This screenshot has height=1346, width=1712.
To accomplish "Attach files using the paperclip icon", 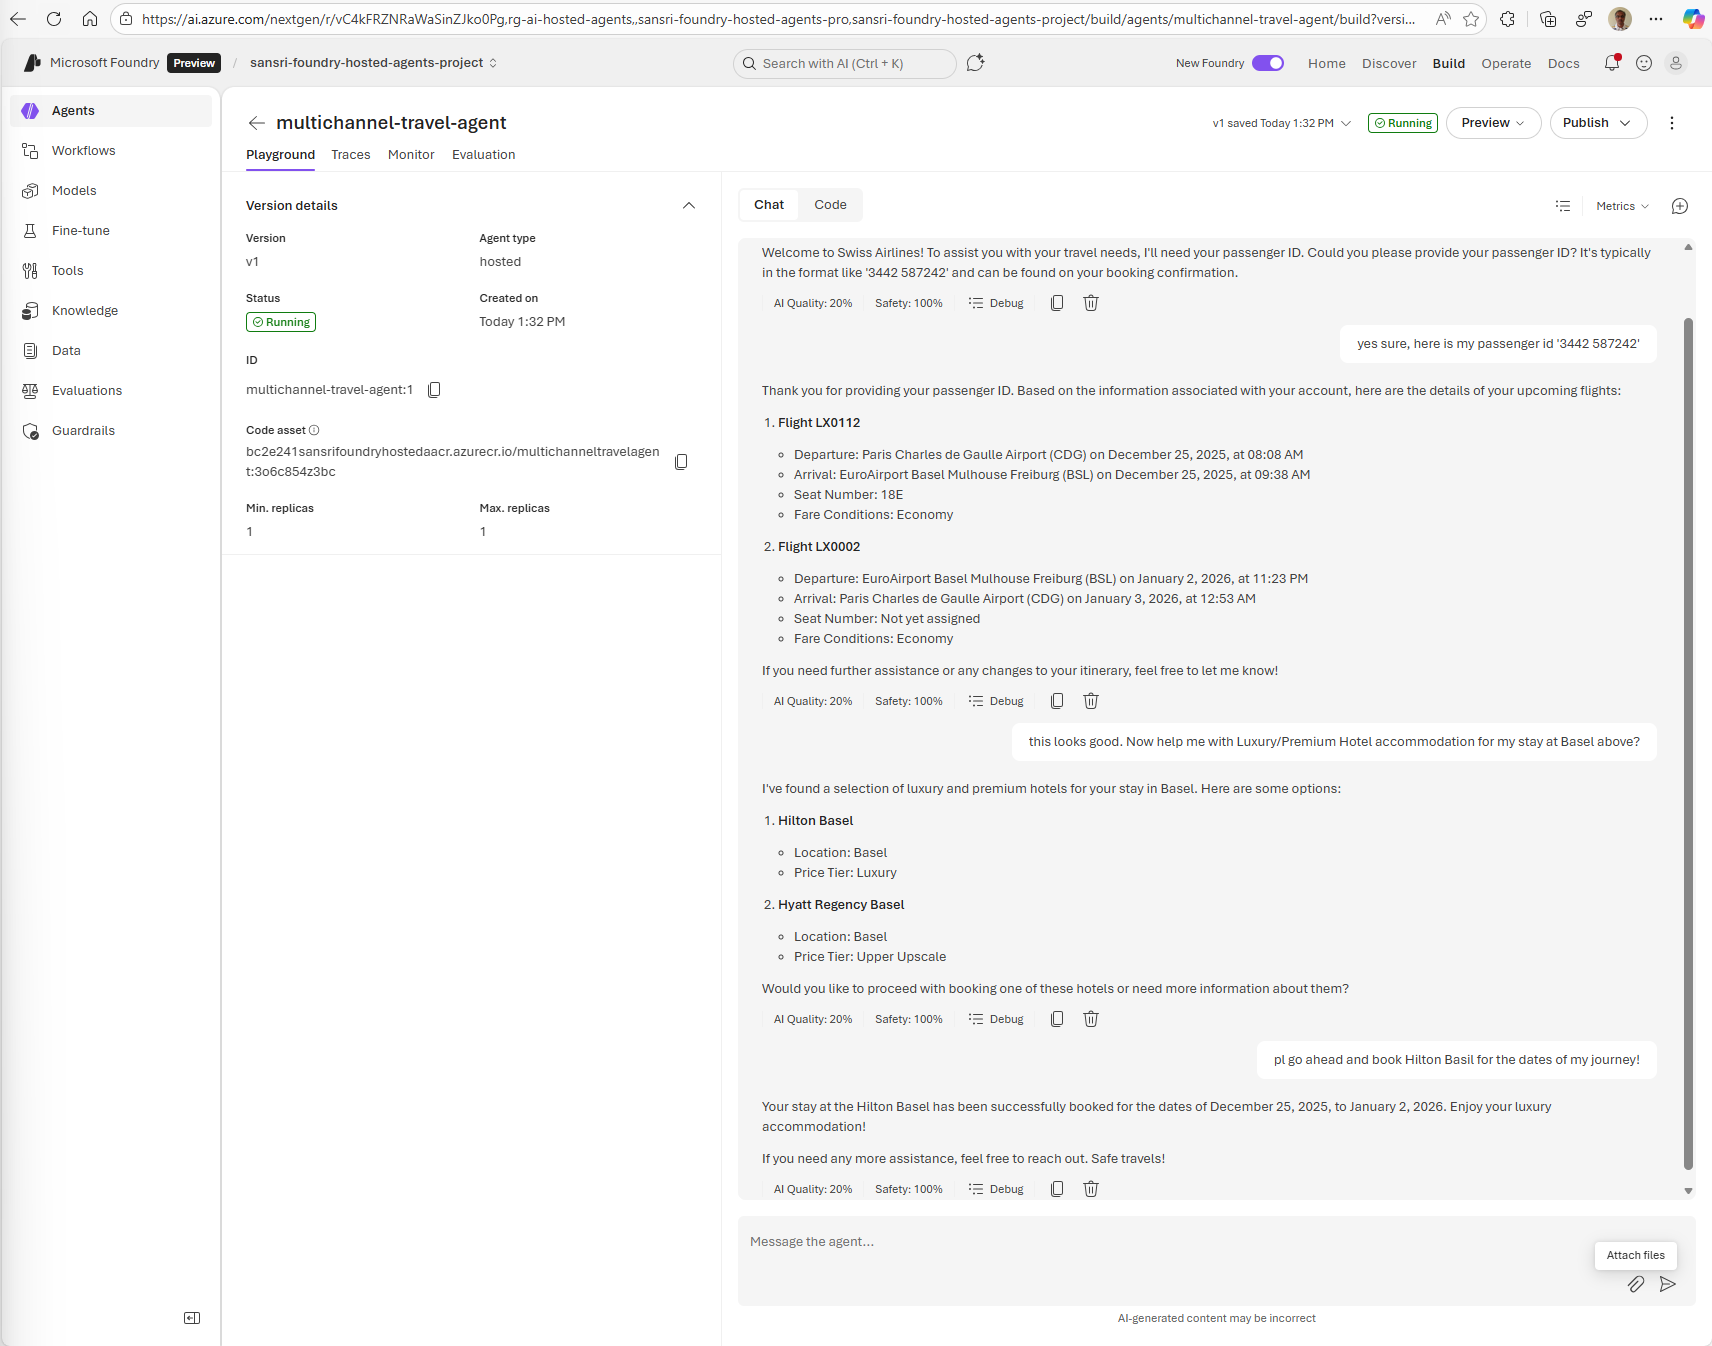I will tap(1636, 1284).
